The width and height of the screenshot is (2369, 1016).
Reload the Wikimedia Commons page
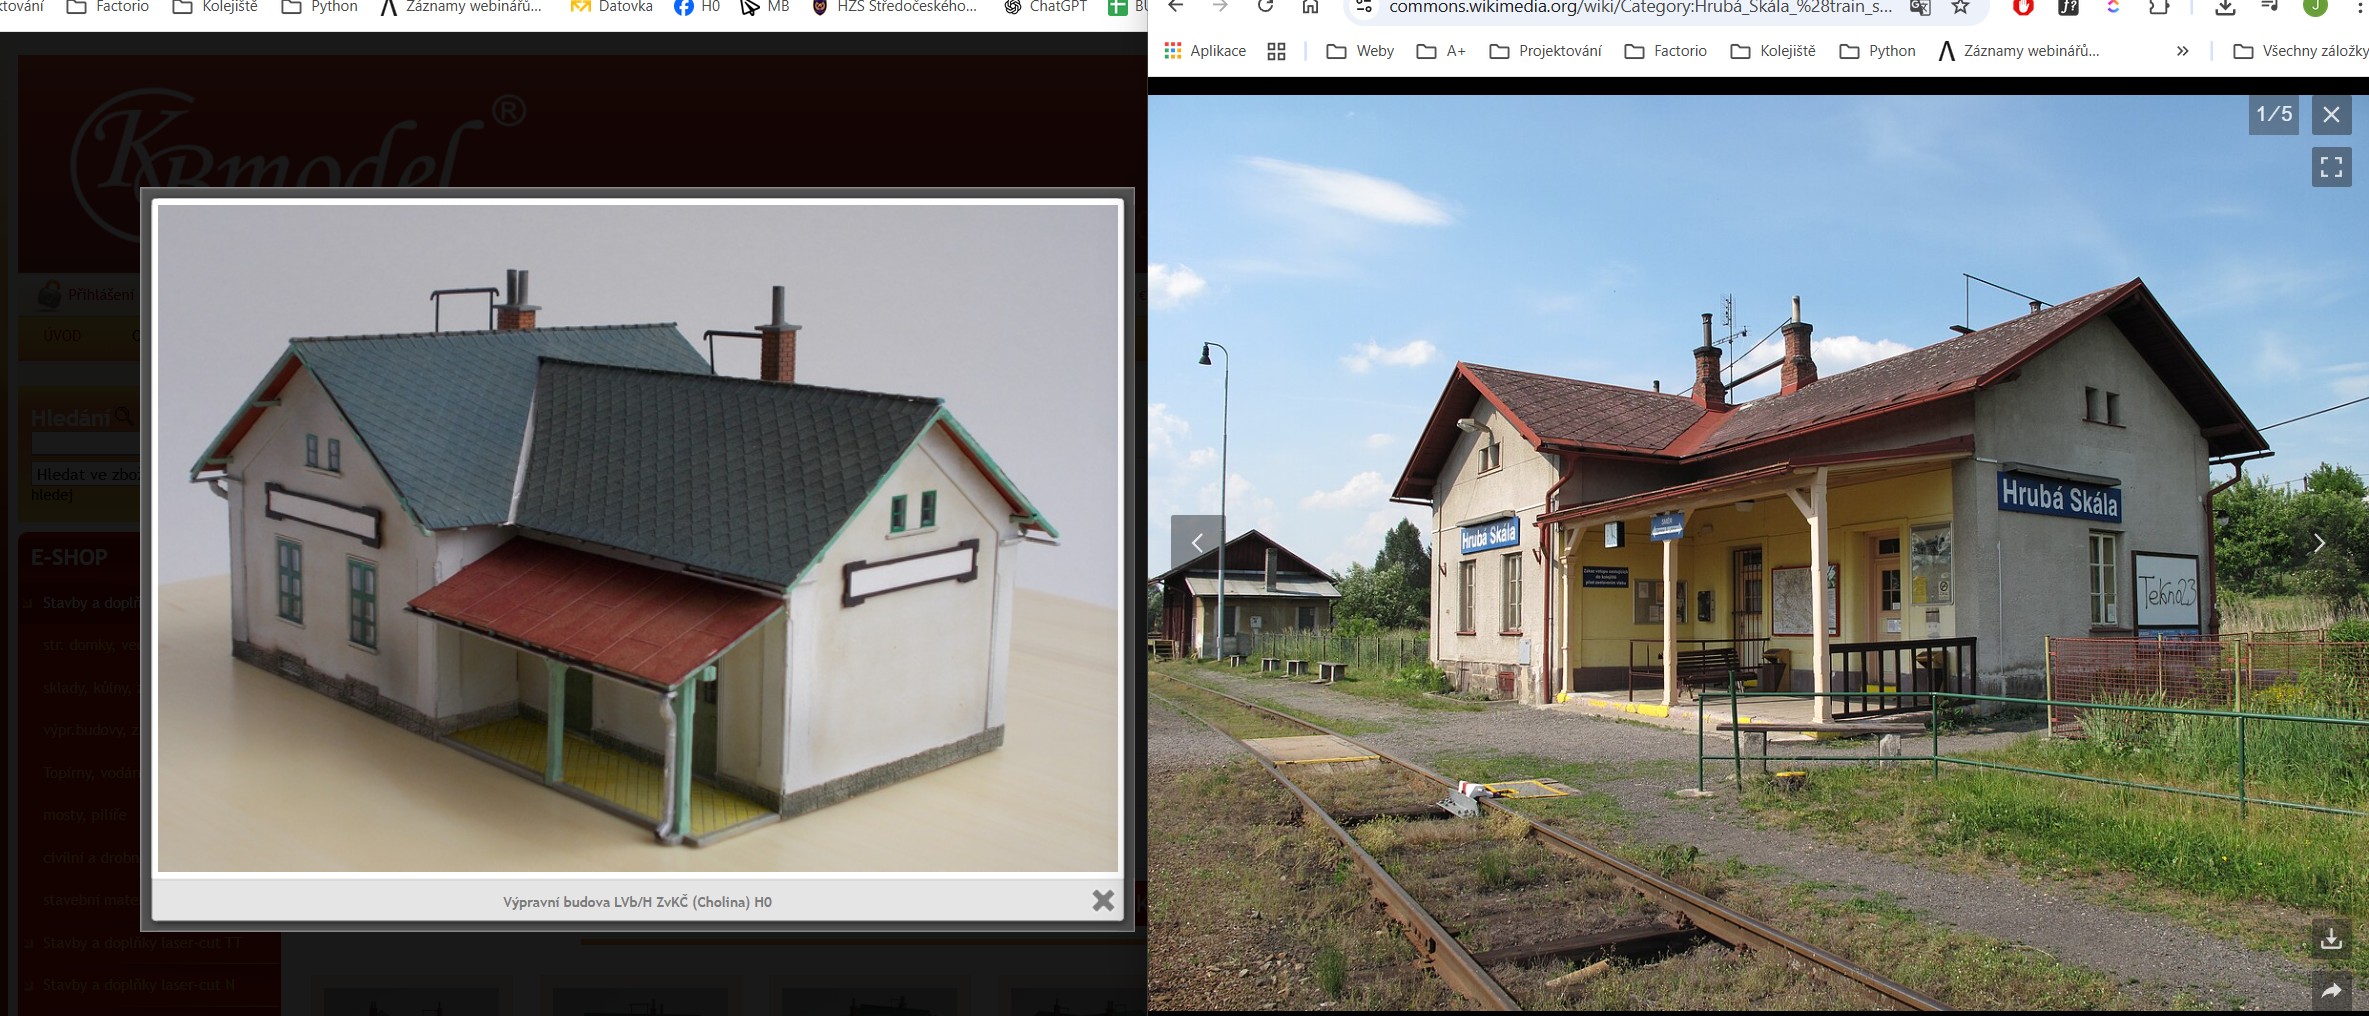tap(1265, 7)
